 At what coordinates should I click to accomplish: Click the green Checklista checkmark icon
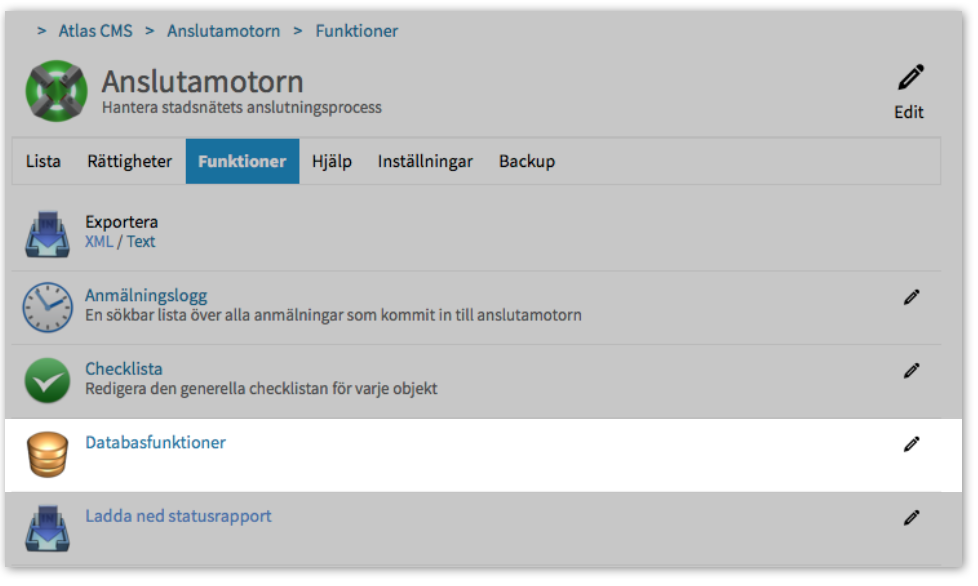(x=47, y=381)
